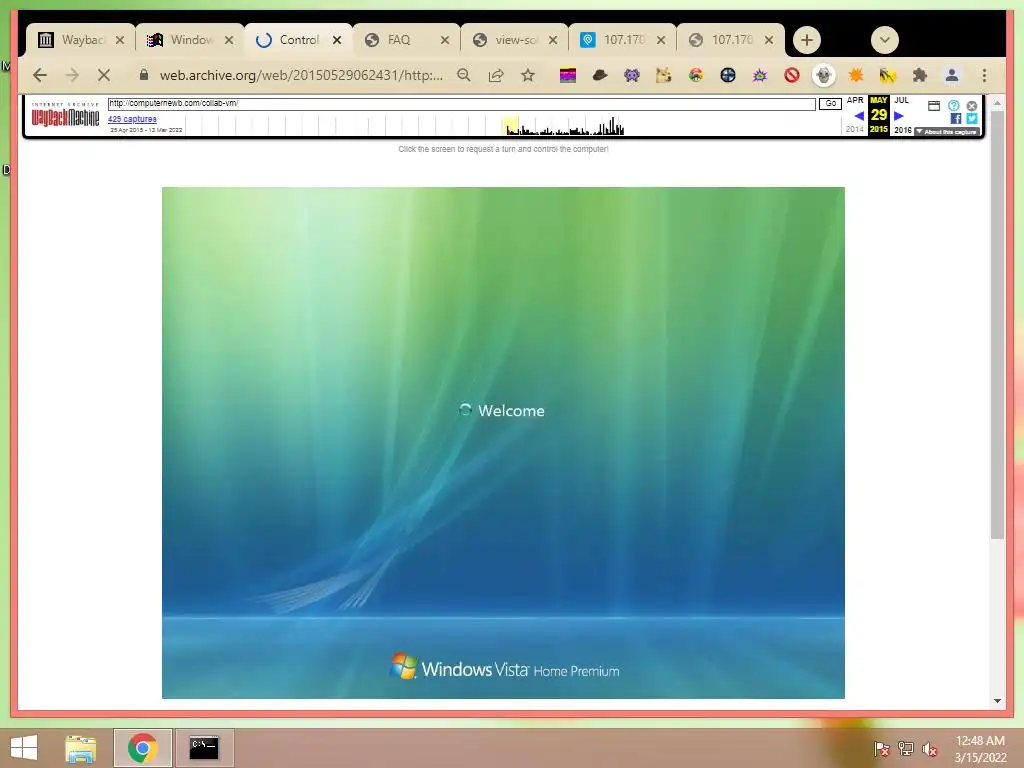The width and height of the screenshot is (1024, 768).
Task: Open the Windows Start button
Action: click(24, 748)
